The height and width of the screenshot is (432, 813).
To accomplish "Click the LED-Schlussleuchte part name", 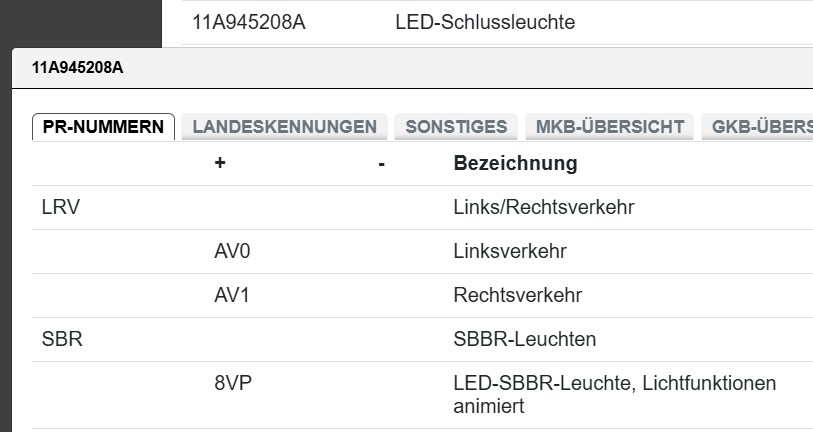I will tap(485, 22).
